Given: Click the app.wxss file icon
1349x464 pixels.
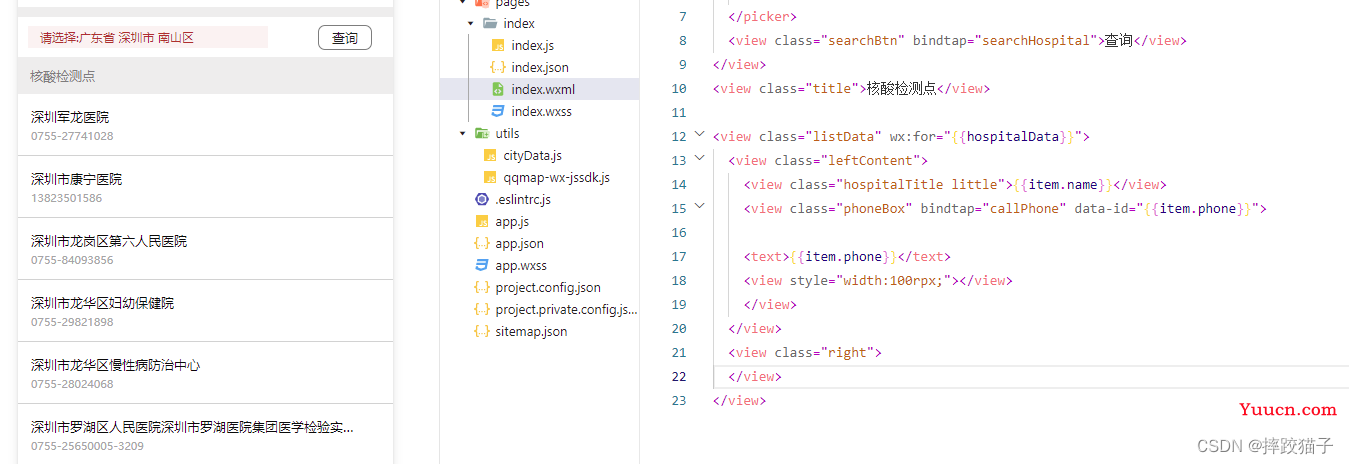Looking at the screenshot, I should coord(482,265).
